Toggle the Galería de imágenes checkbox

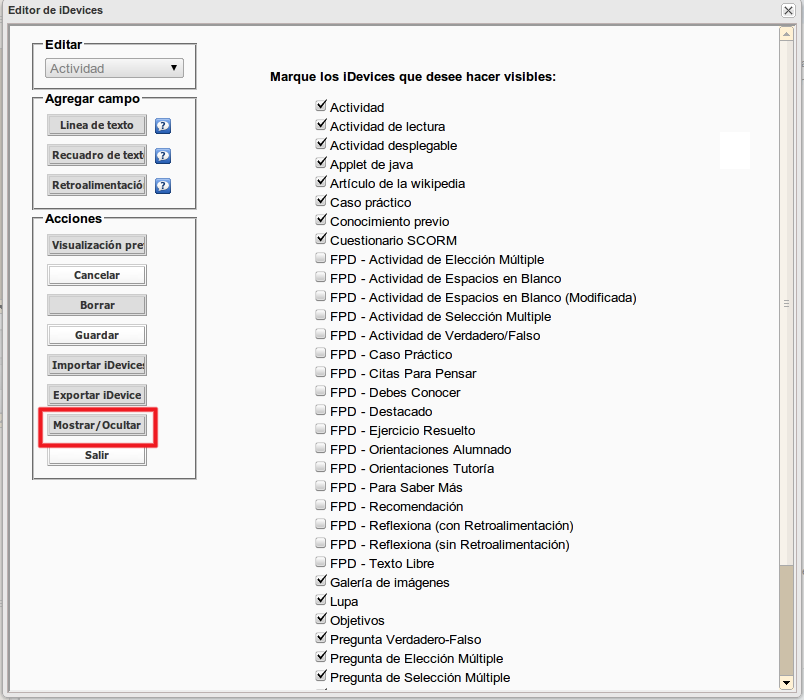[321, 581]
